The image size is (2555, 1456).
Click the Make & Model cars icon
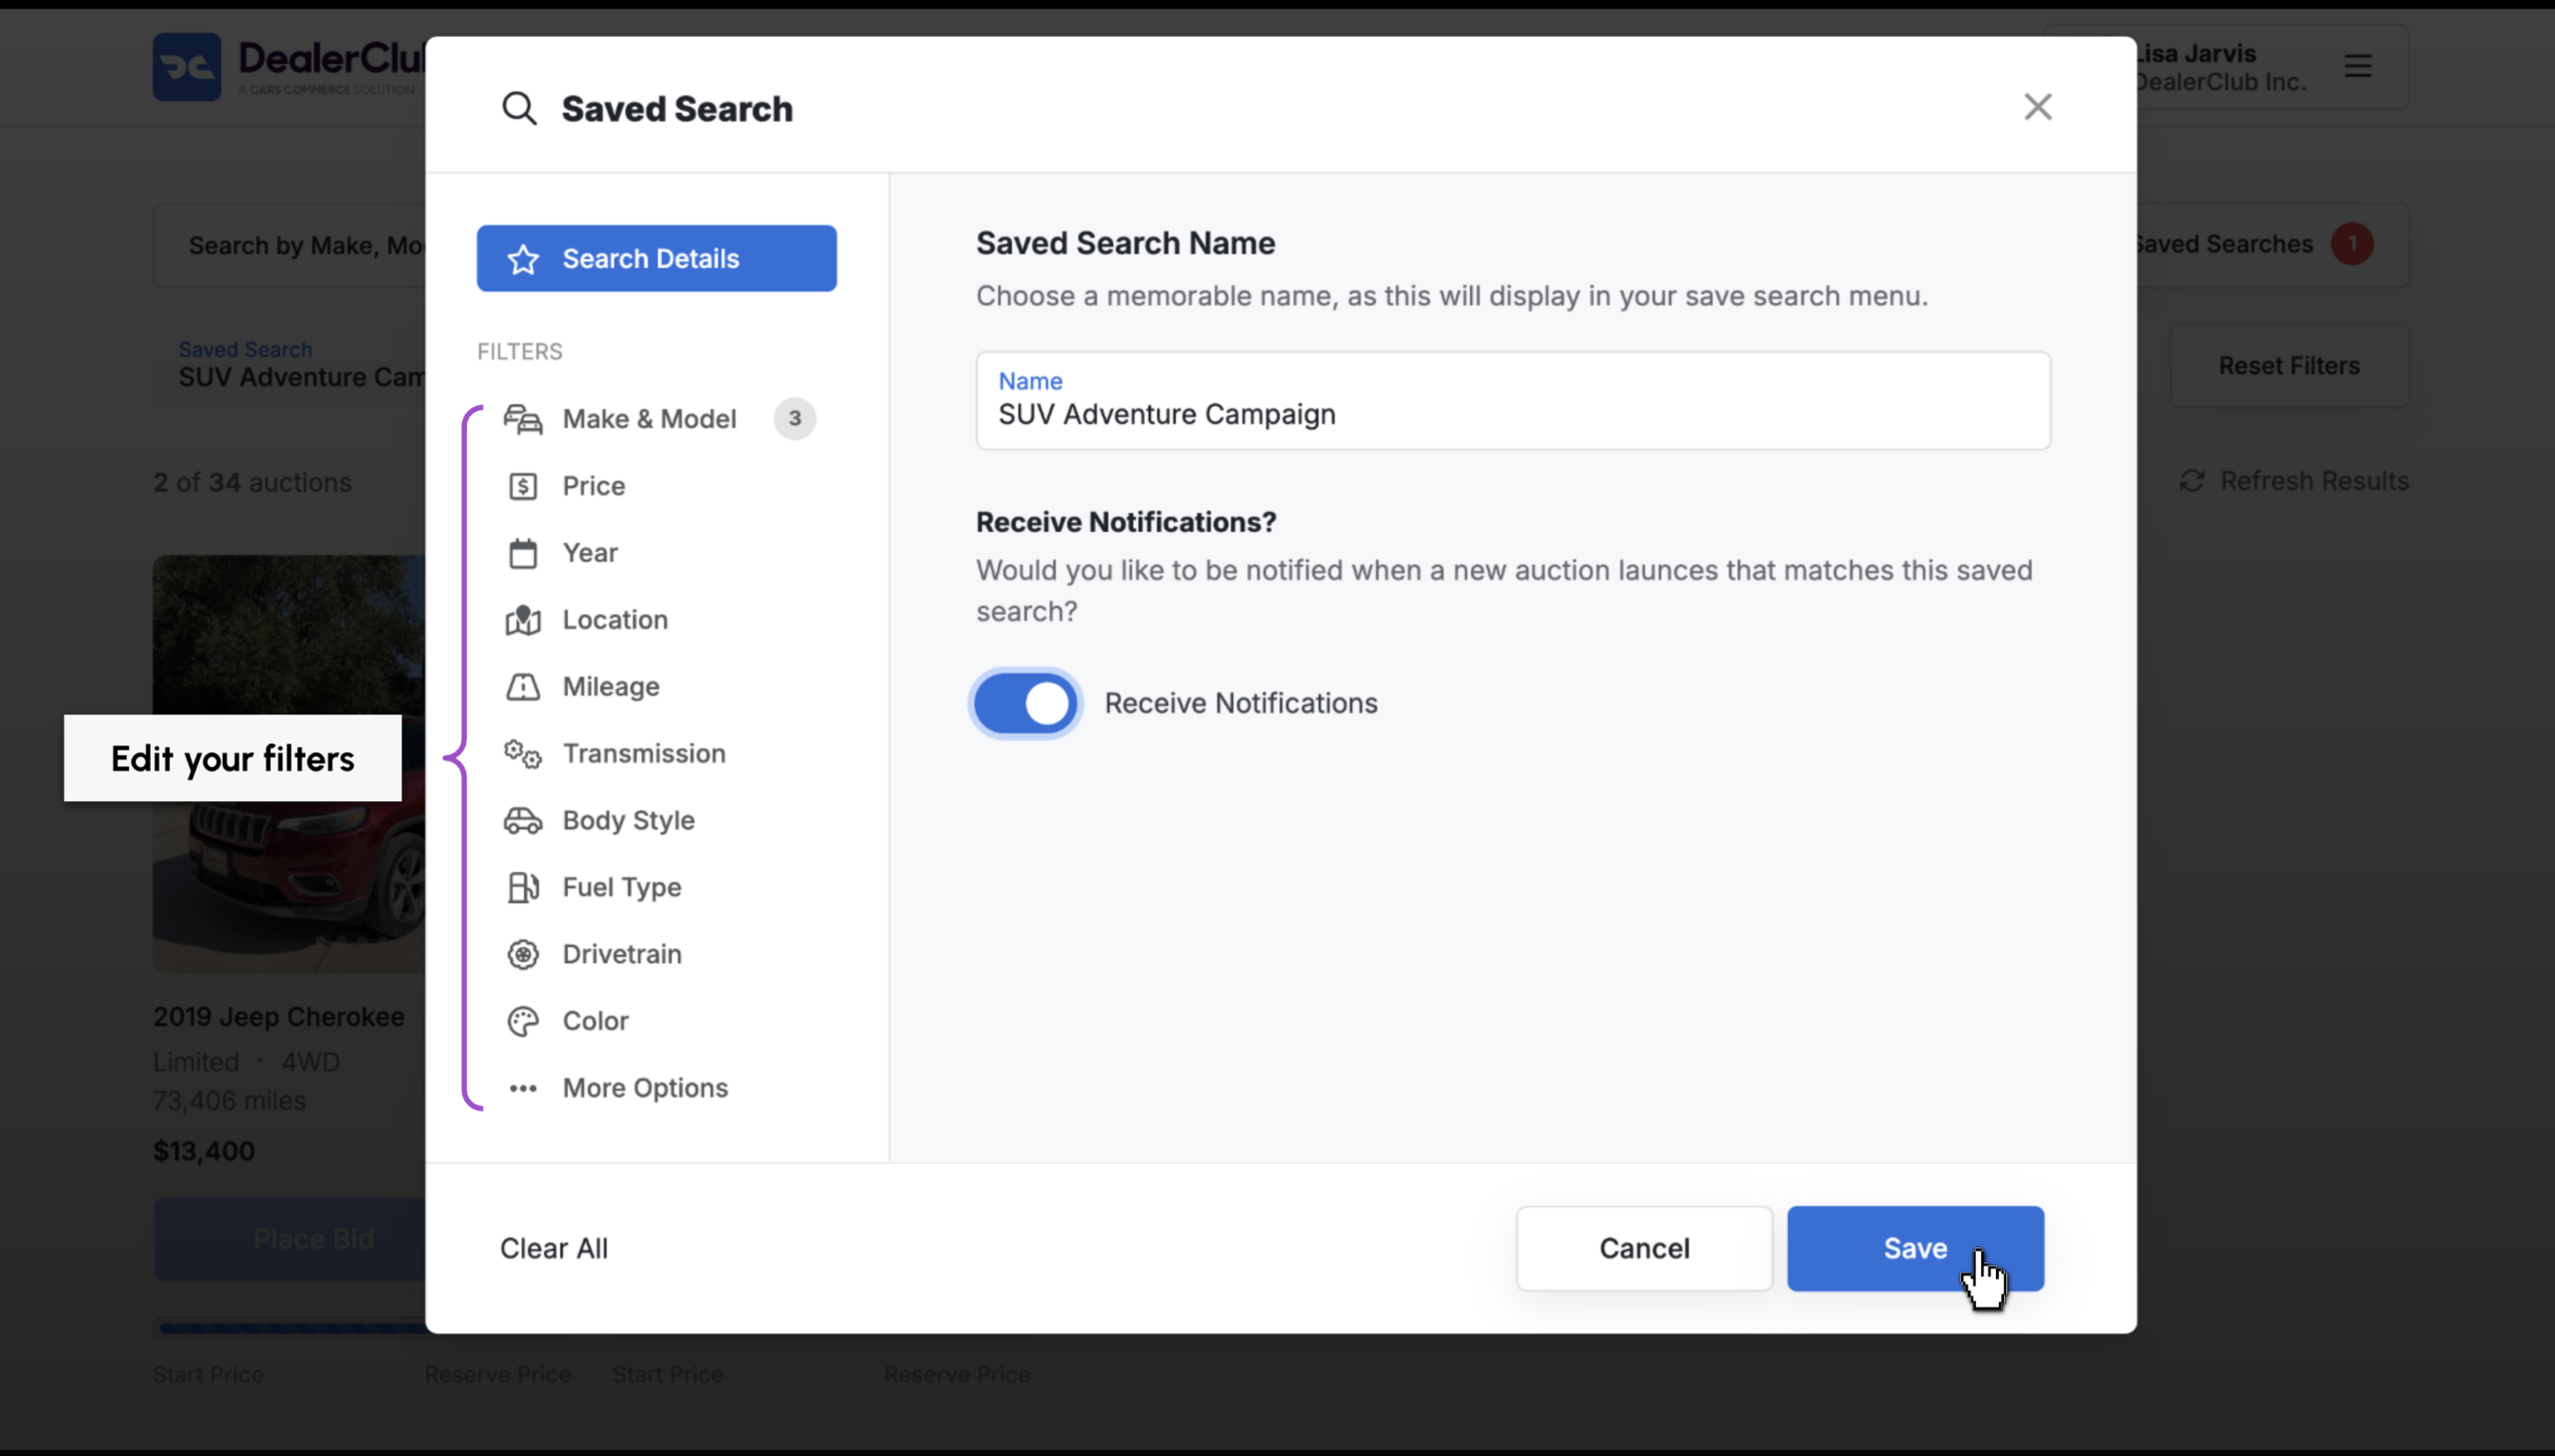522,419
